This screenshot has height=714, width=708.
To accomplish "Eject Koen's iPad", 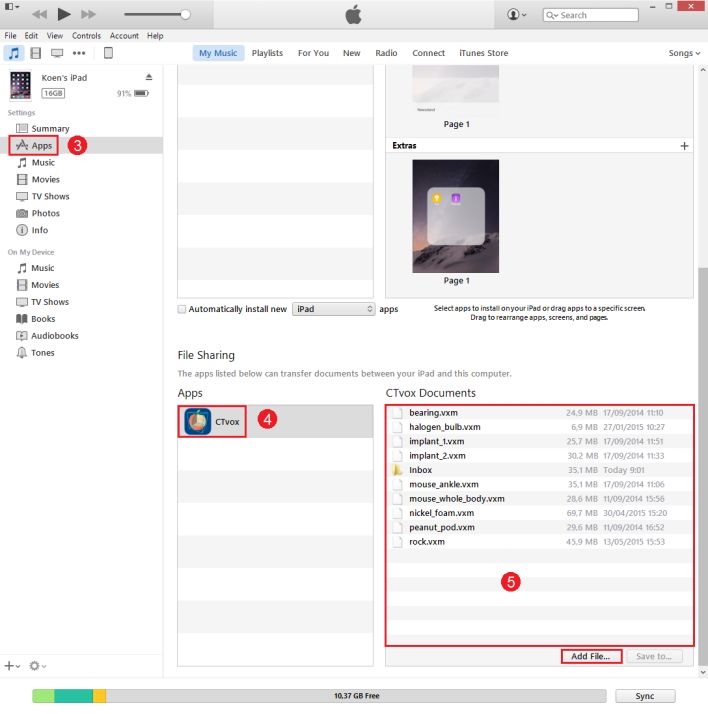I will click(x=149, y=77).
